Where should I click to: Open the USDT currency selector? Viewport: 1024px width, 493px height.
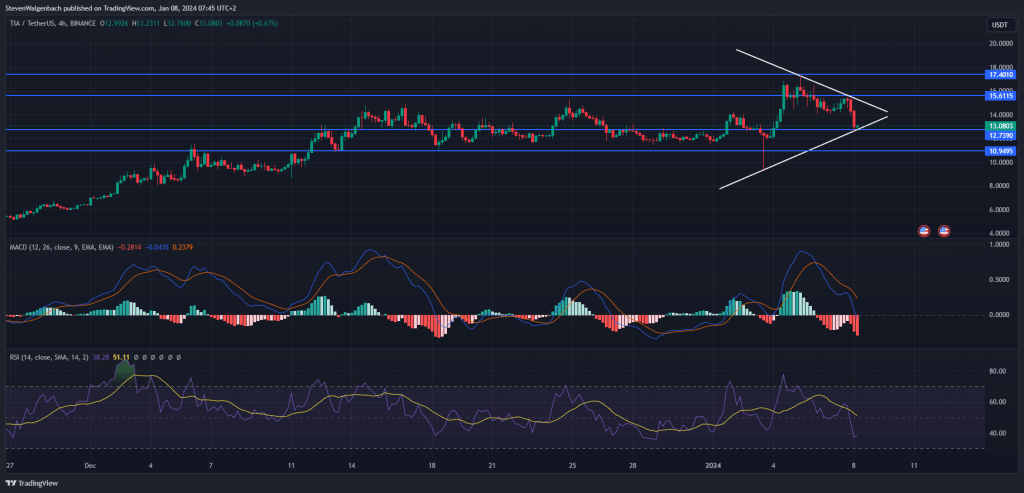coord(999,25)
